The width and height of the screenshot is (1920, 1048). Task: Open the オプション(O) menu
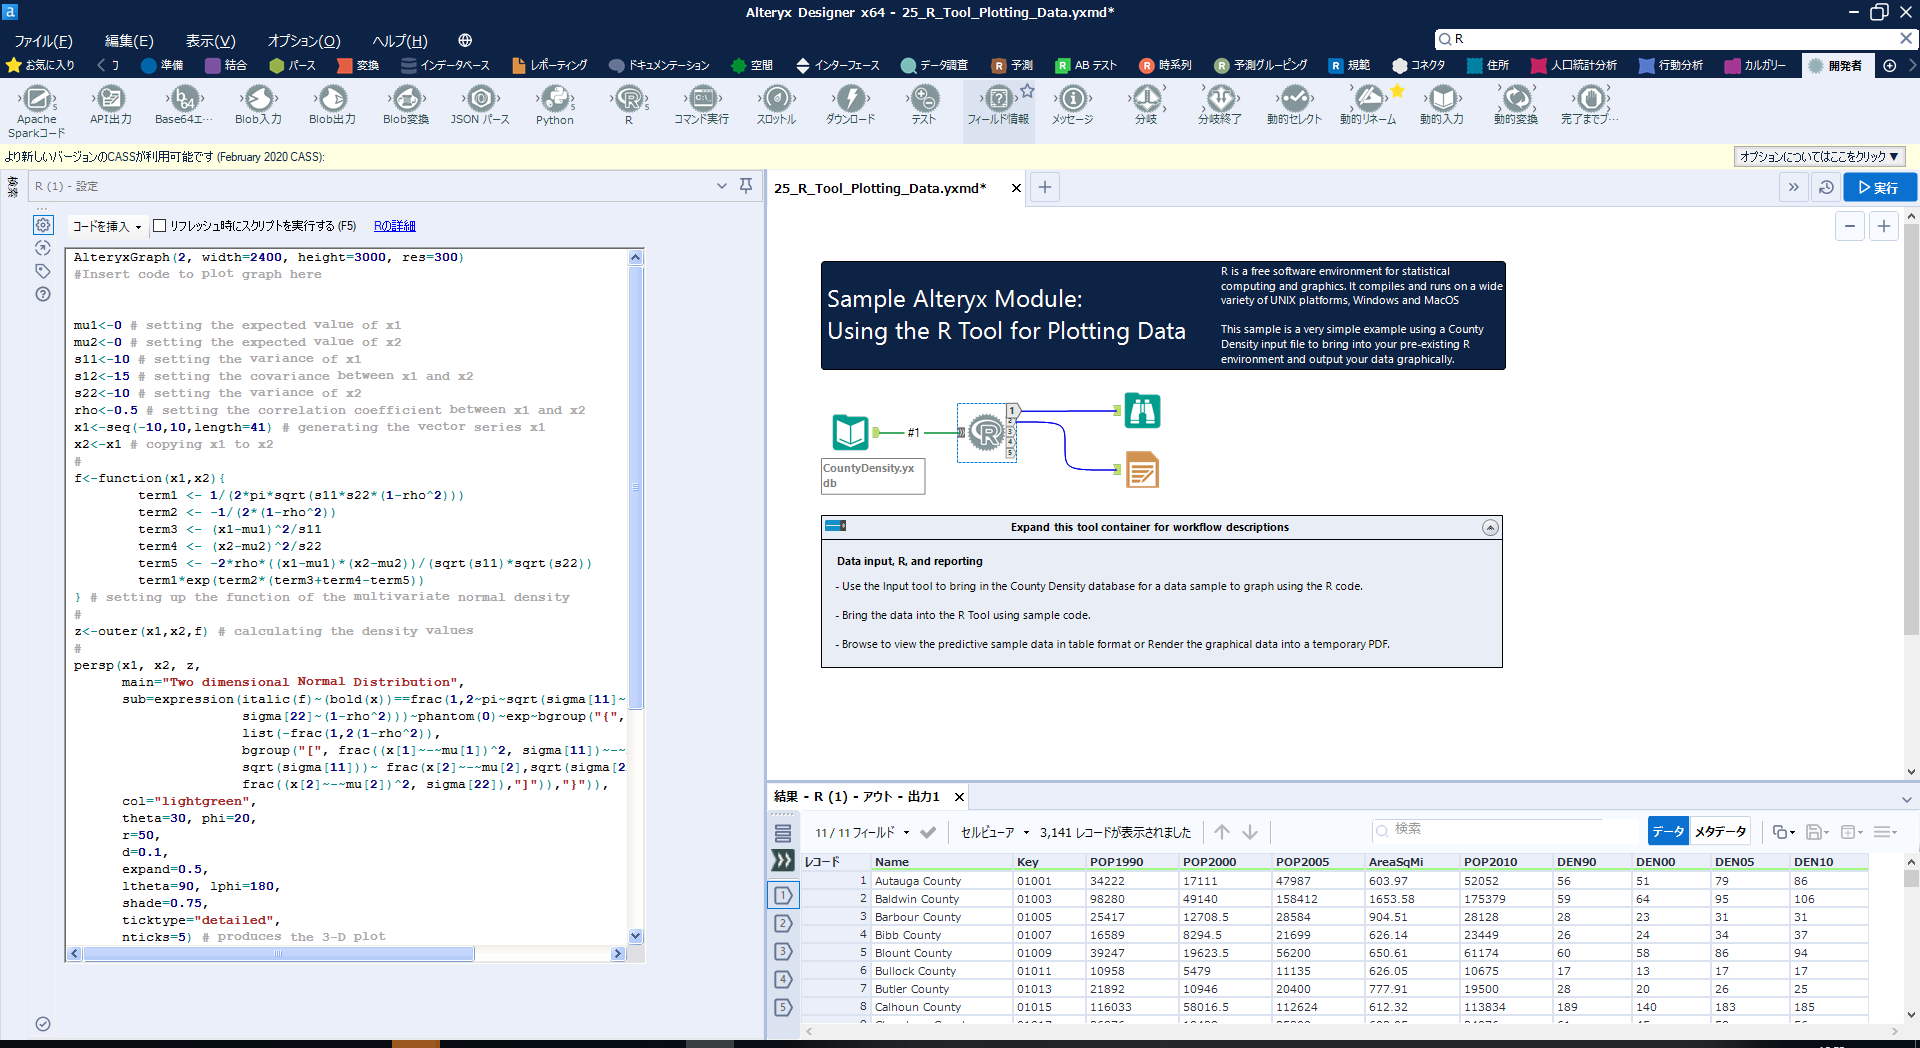[x=304, y=41]
